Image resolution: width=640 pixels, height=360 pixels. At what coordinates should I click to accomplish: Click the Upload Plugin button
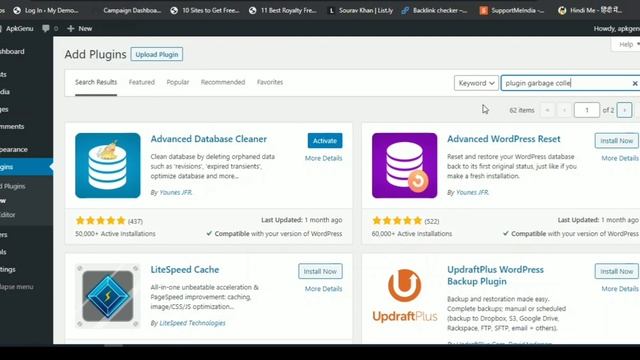(157, 54)
